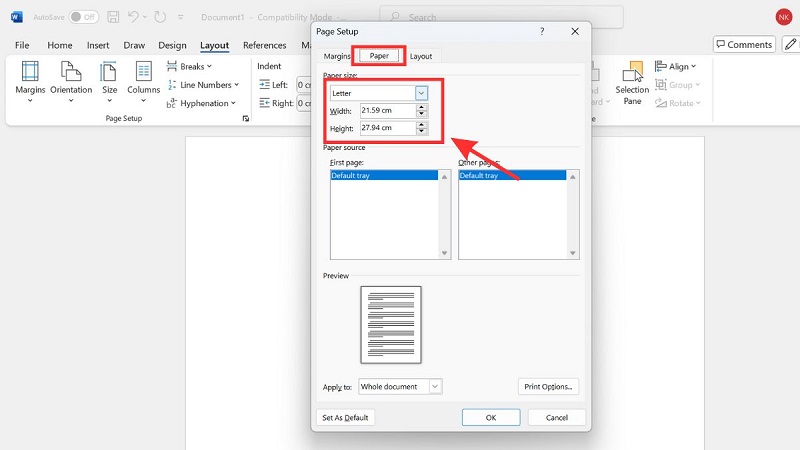Open the Margins dropdown in ribbon
The width and height of the screenshot is (800, 450).
30,80
